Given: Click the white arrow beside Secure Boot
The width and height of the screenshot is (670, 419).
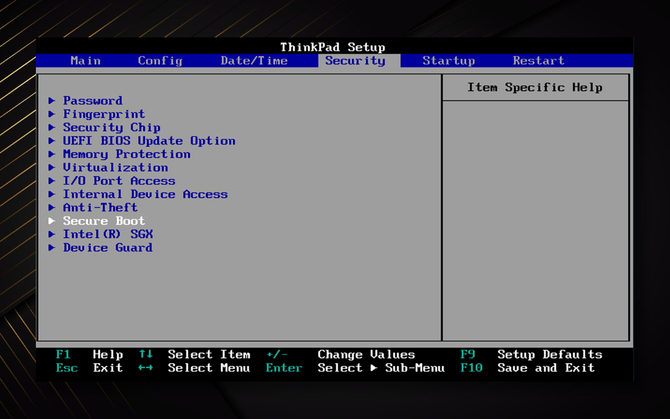Looking at the screenshot, I should pos(52,221).
